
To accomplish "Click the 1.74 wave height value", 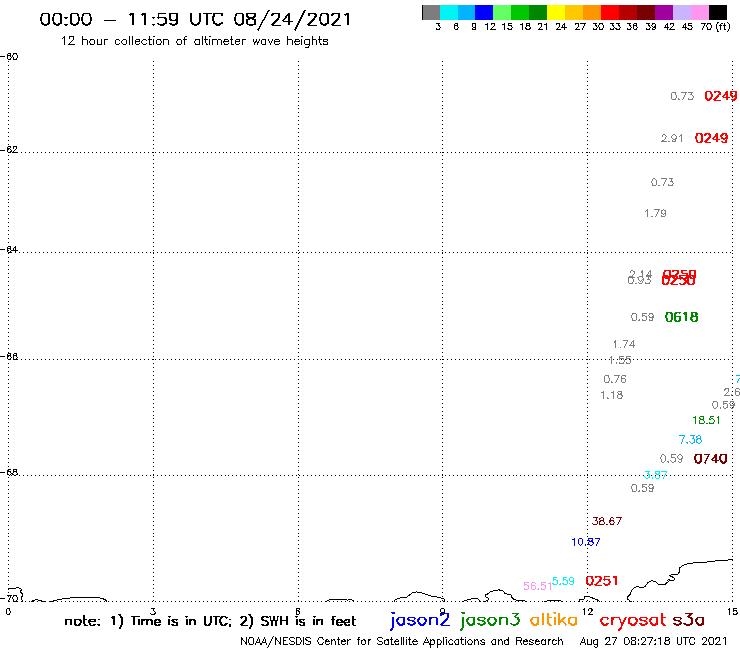I will [x=624, y=344].
